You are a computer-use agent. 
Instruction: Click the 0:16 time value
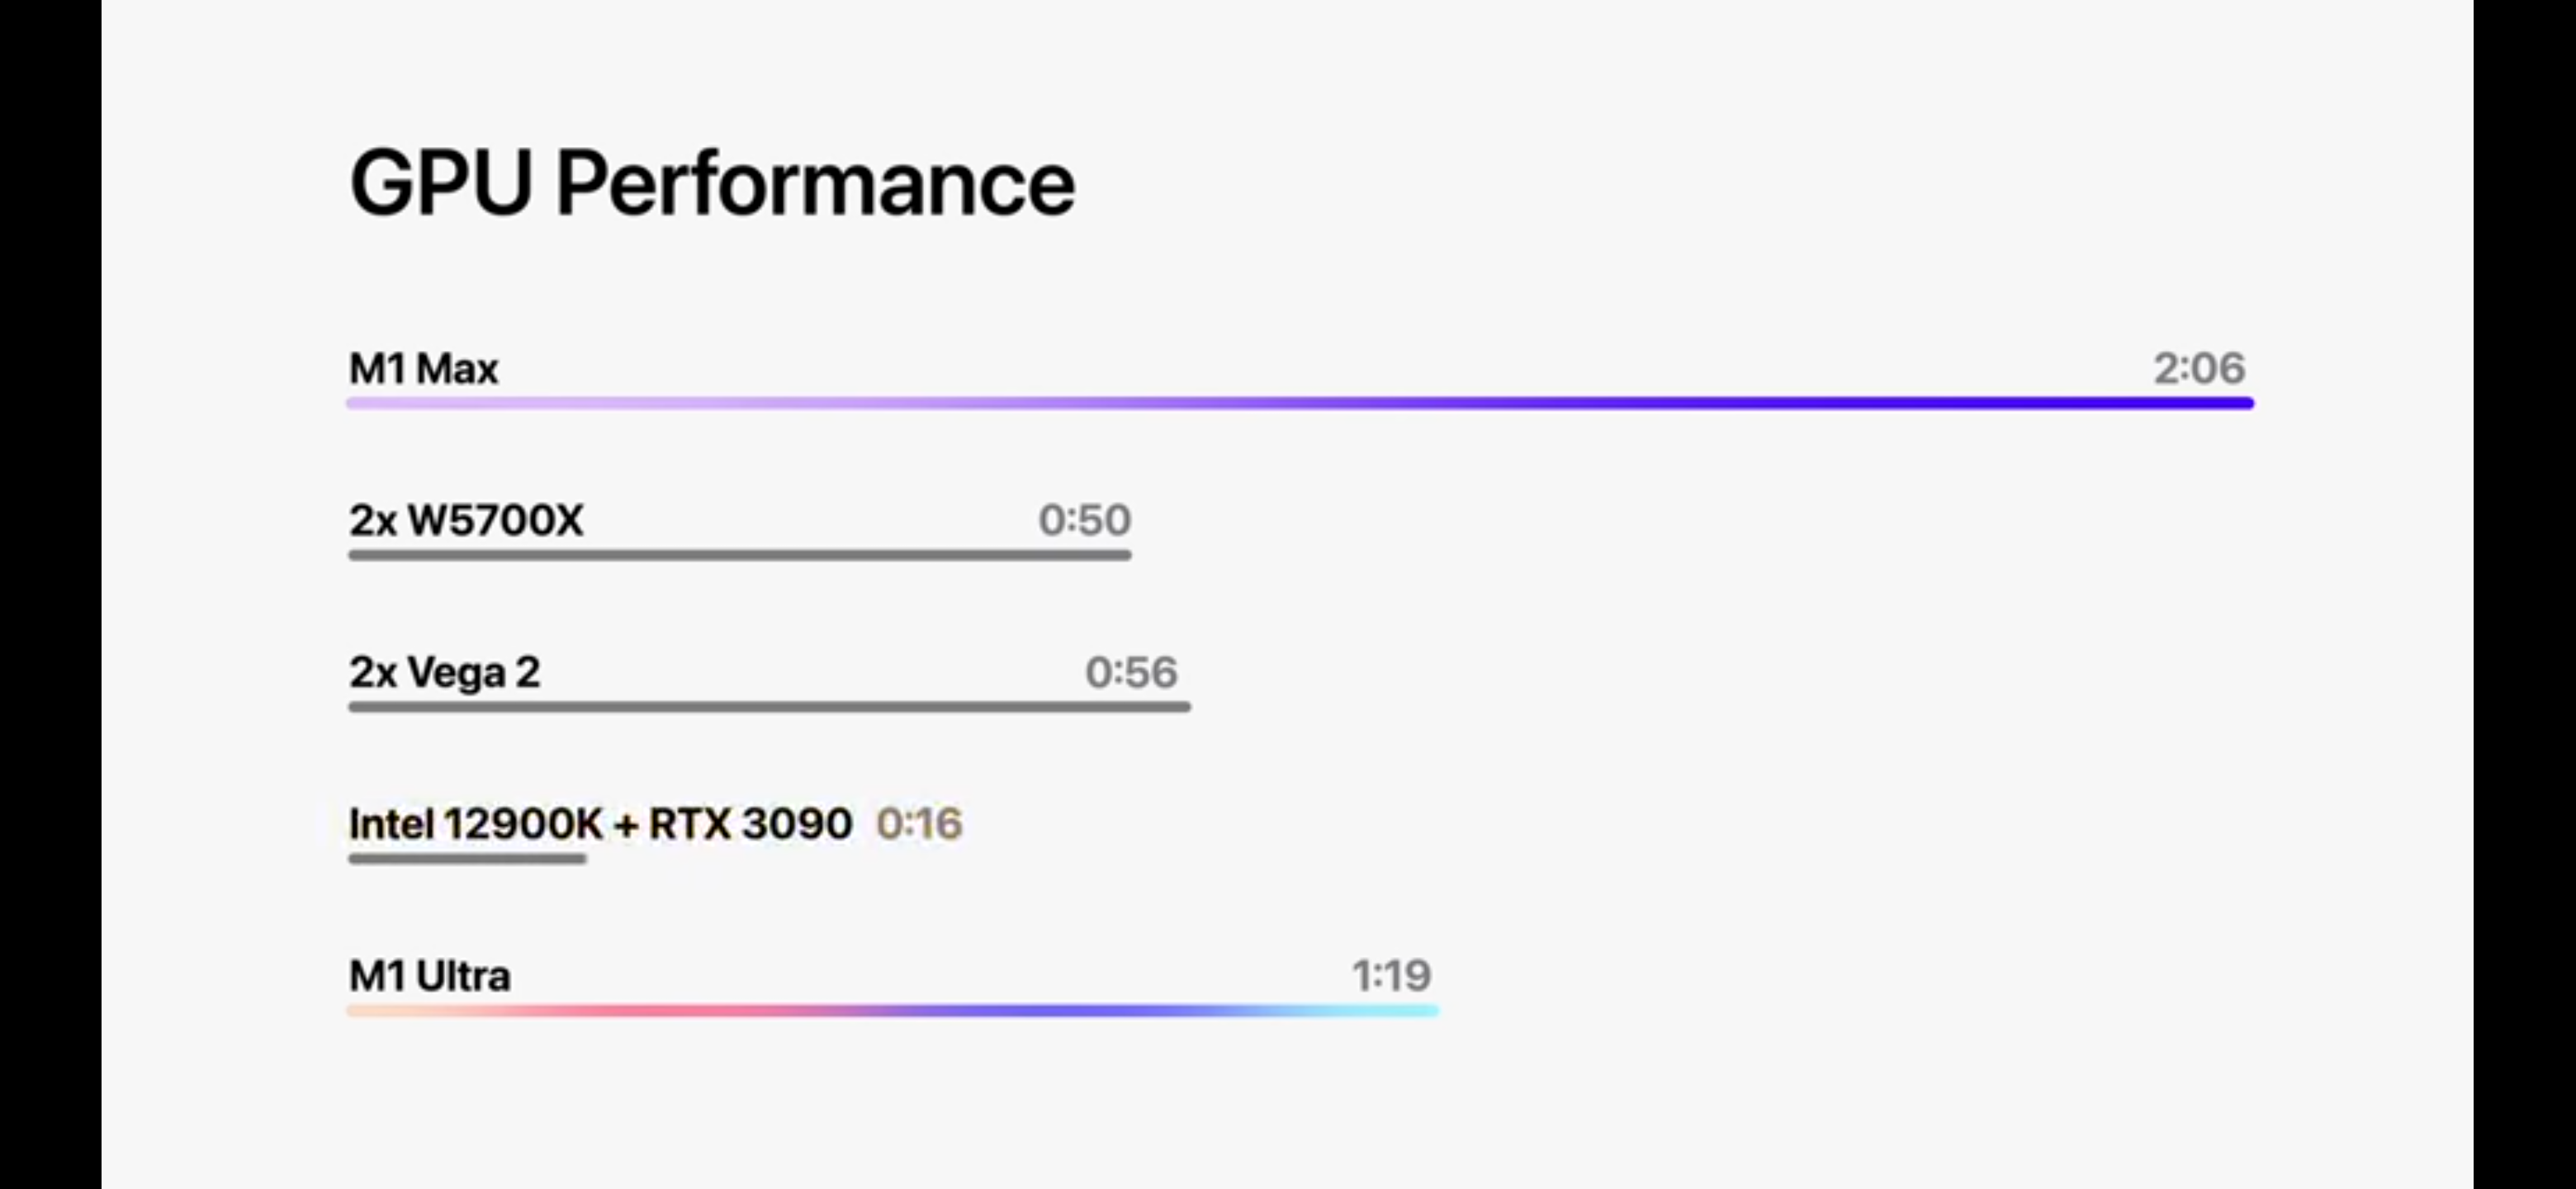pyautogui.click(x=919, y=824)
